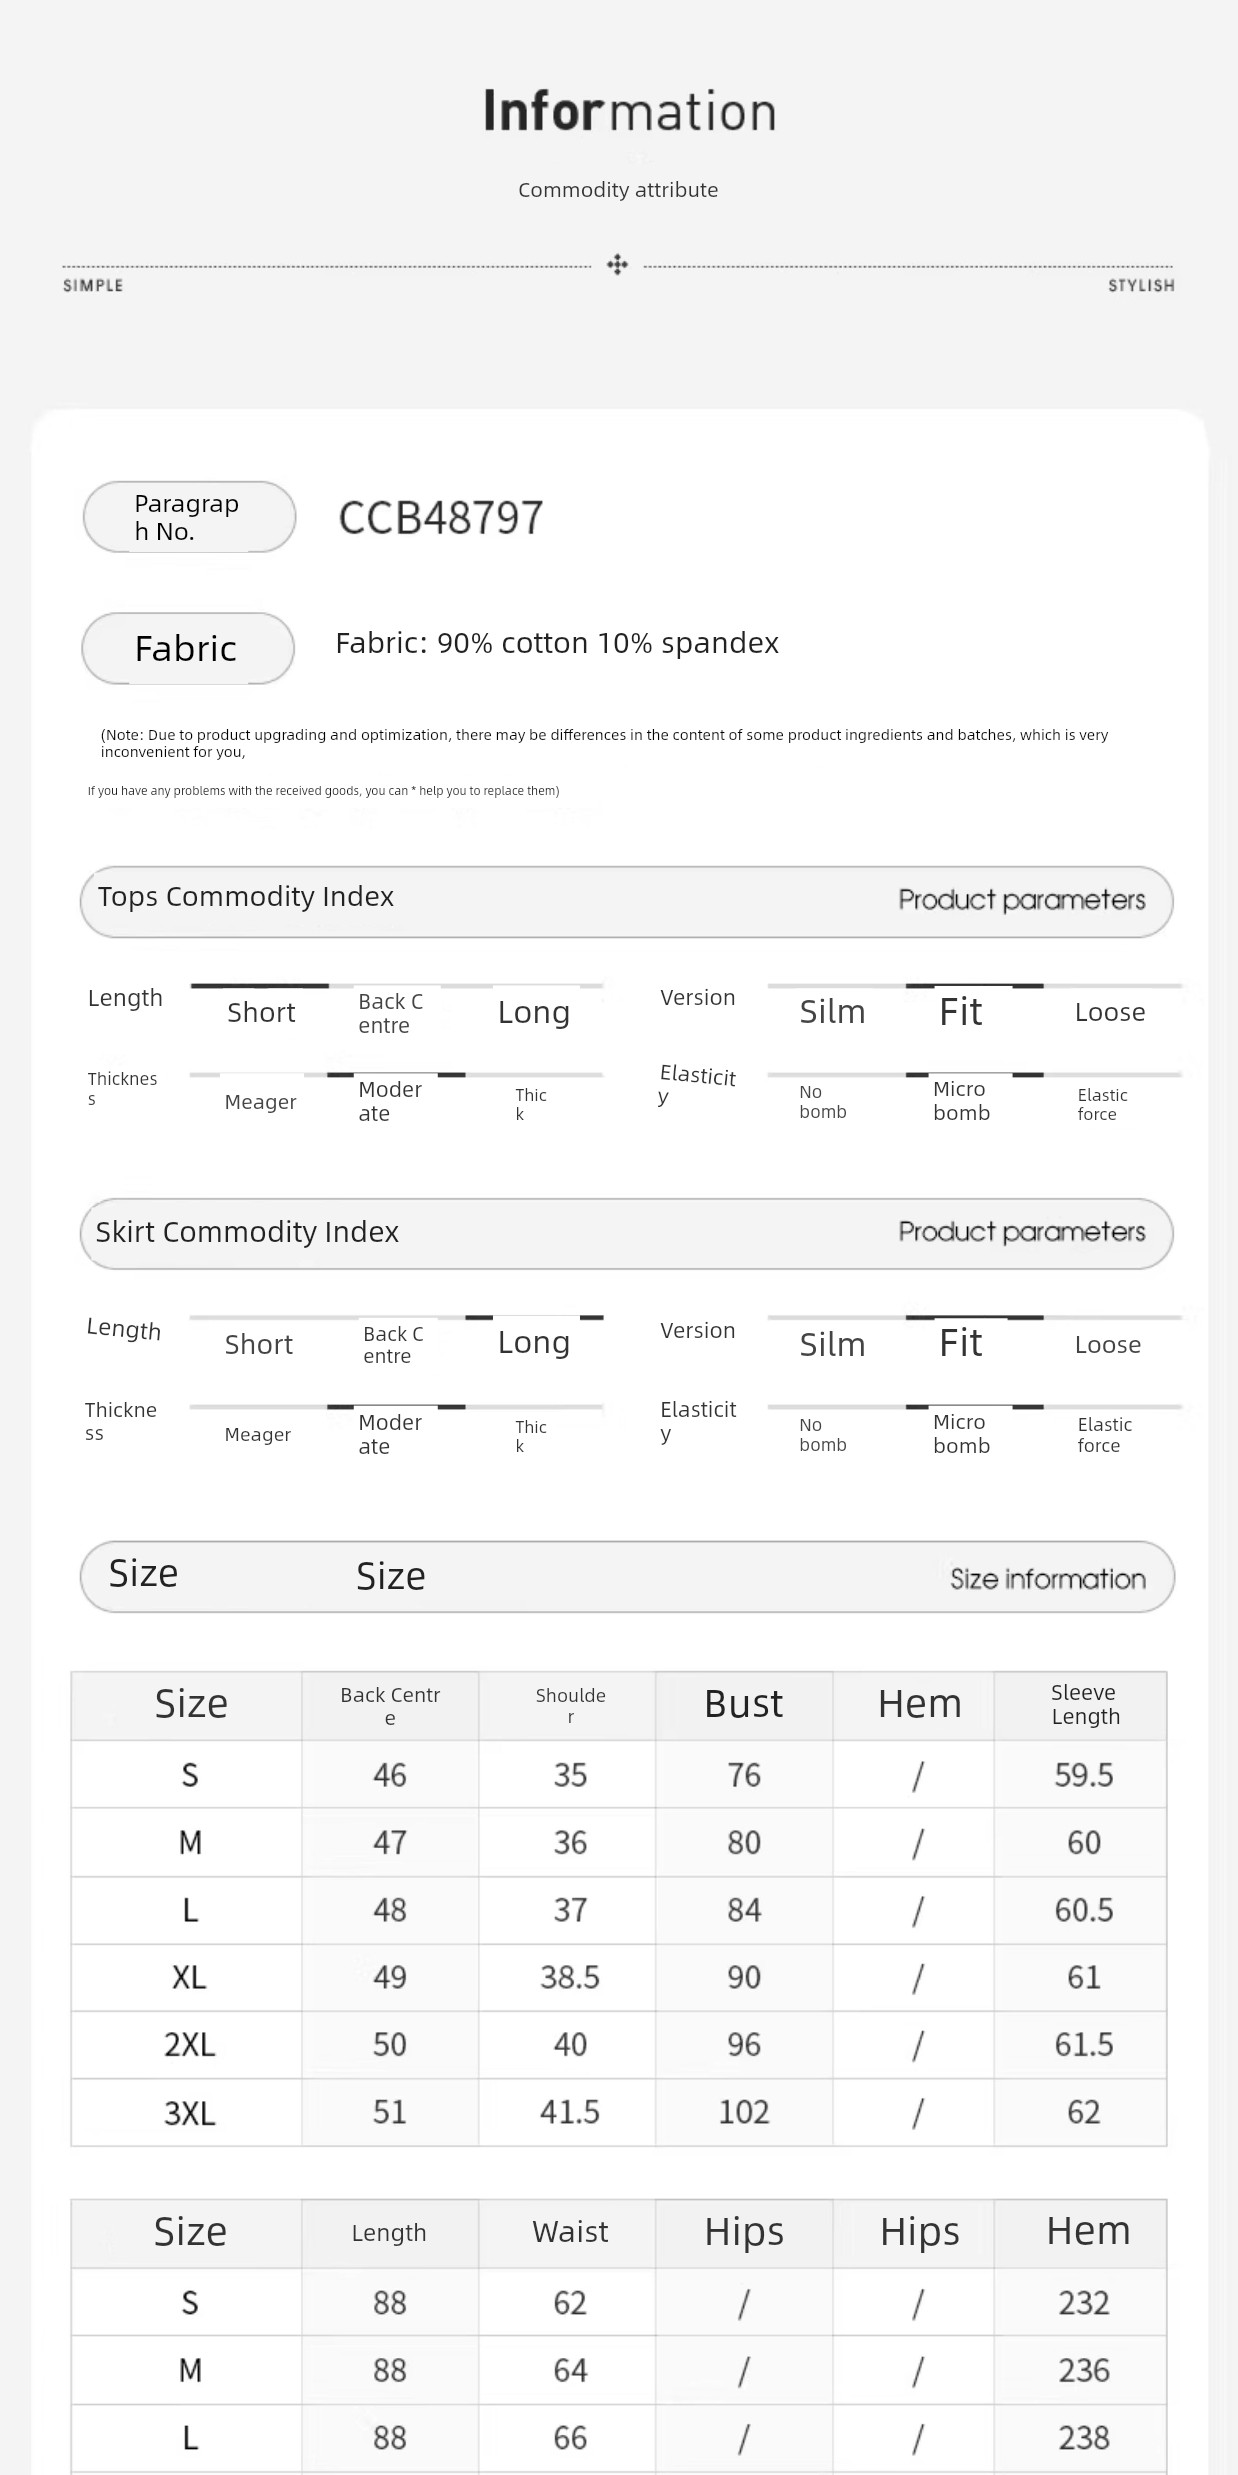Click the product code CCB48797
1238x2475 pixels.
pyautogui.click(x=441, y=518)
